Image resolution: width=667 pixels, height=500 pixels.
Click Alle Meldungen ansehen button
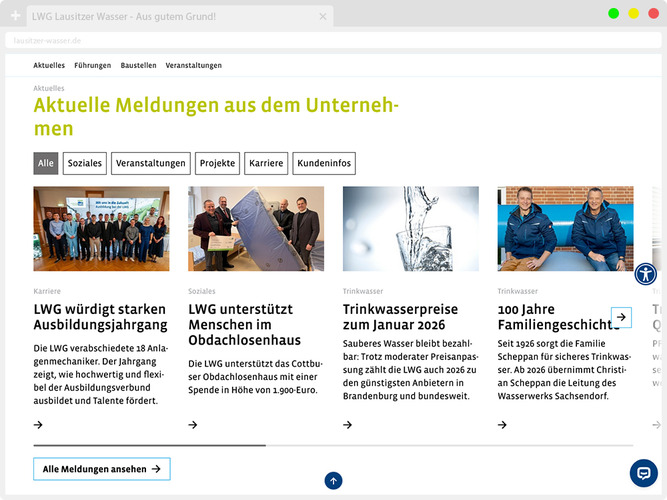[102, 469]
